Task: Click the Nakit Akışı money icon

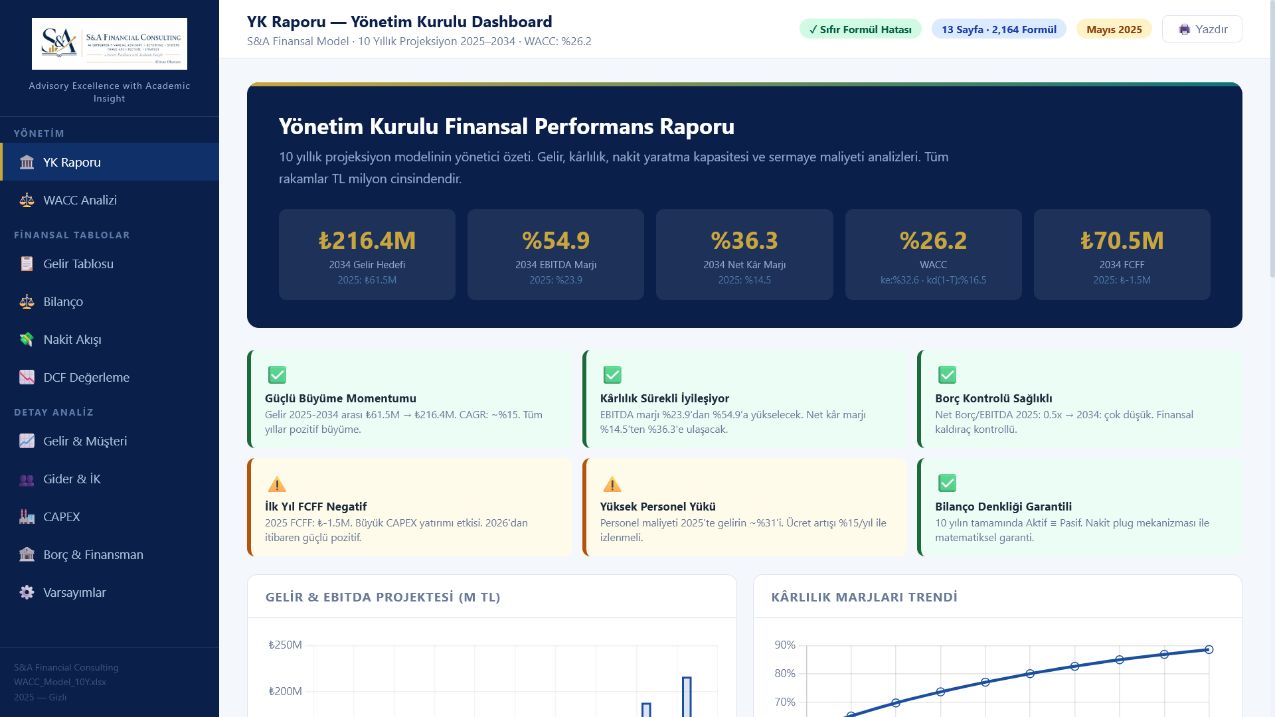Action: pos(26,340)
